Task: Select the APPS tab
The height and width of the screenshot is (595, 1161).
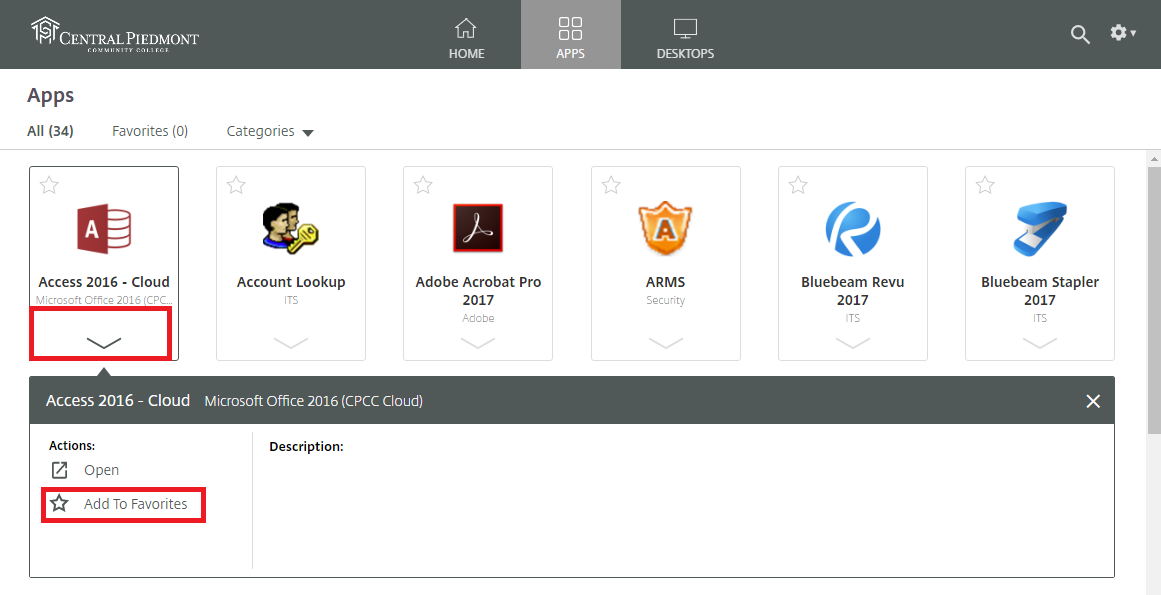Action: tap(571, 35)
